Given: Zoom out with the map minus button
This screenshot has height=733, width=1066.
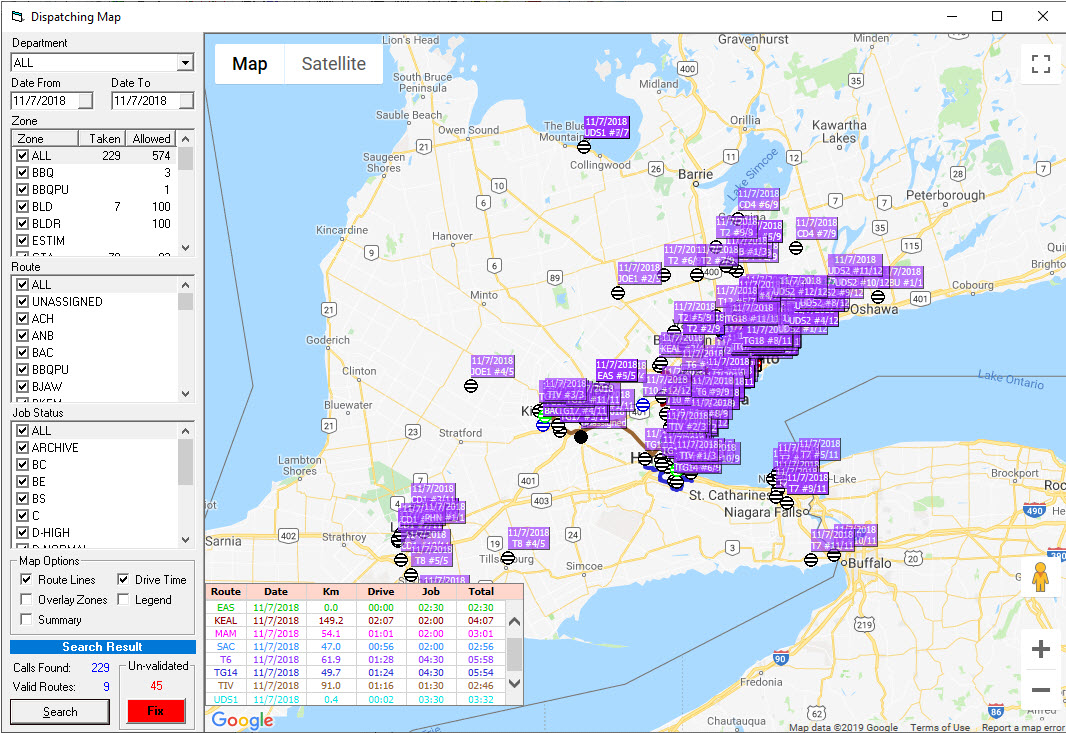Looking at the screenshot, I should [x=1040, y=689].
